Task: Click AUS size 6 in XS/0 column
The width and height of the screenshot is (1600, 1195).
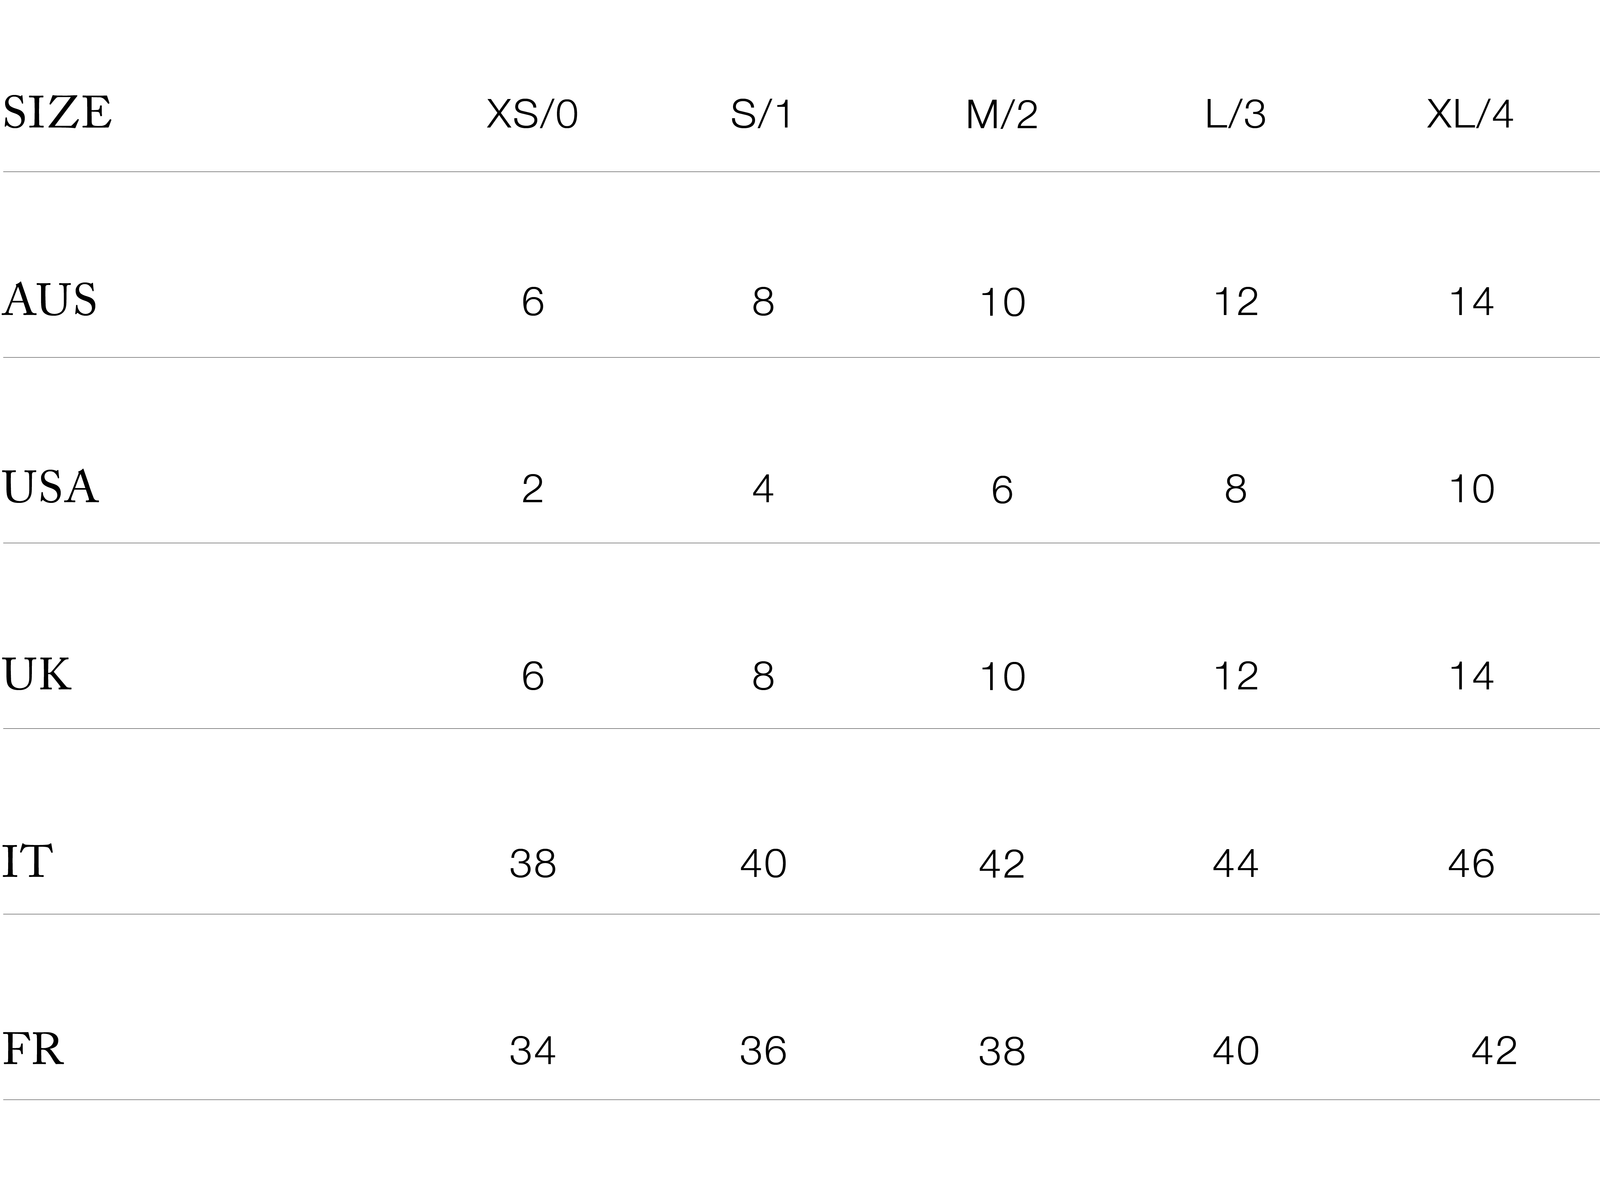Action: (x=533, y=301)
